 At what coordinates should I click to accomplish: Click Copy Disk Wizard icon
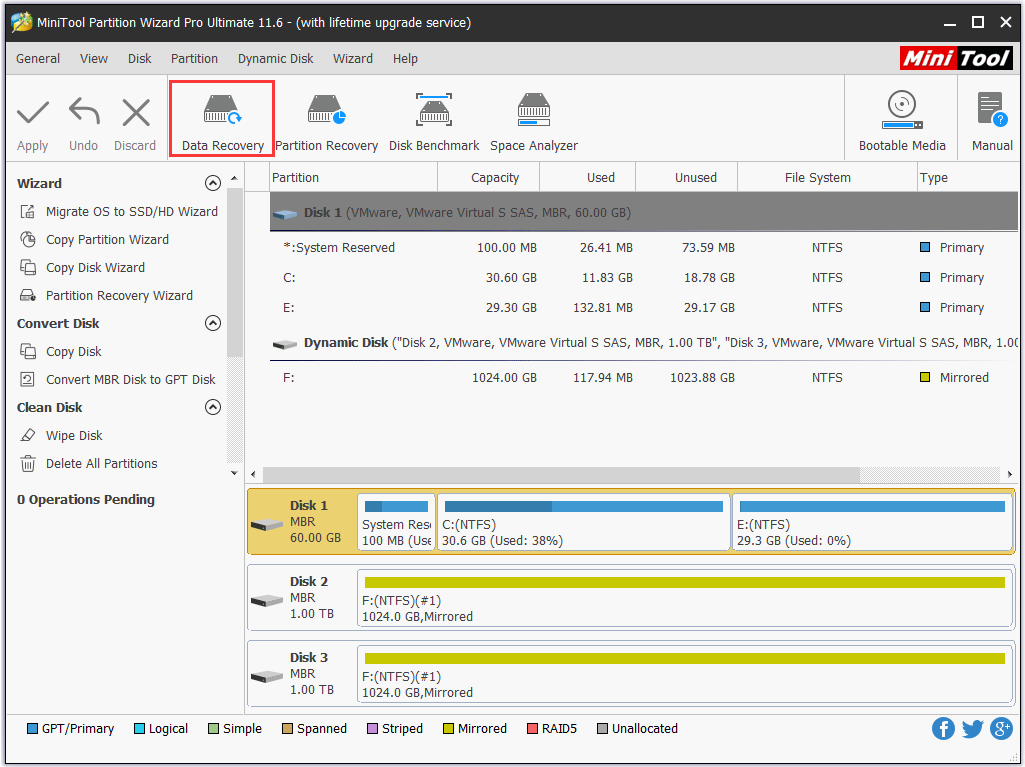(x=27, y=267)
